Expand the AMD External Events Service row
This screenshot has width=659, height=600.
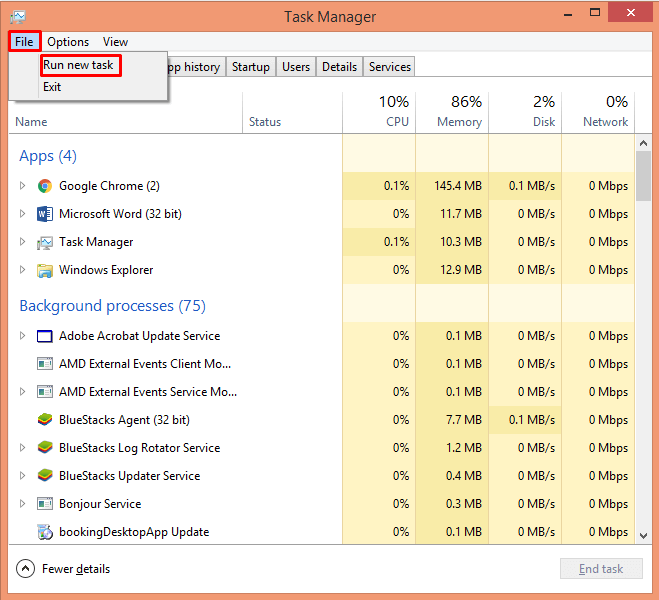(x=23, y=392)
